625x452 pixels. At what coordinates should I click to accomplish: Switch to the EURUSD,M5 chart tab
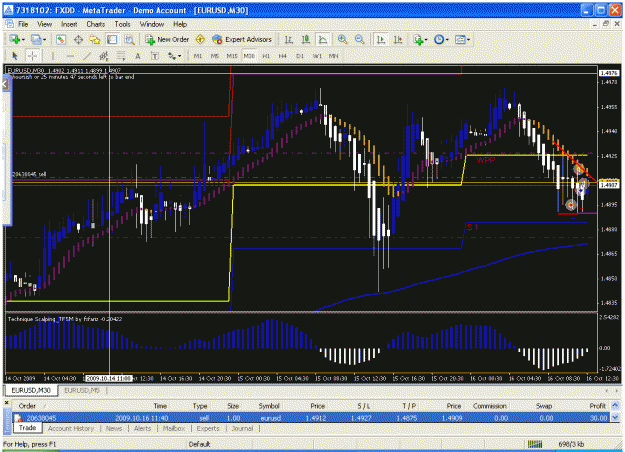82,390
